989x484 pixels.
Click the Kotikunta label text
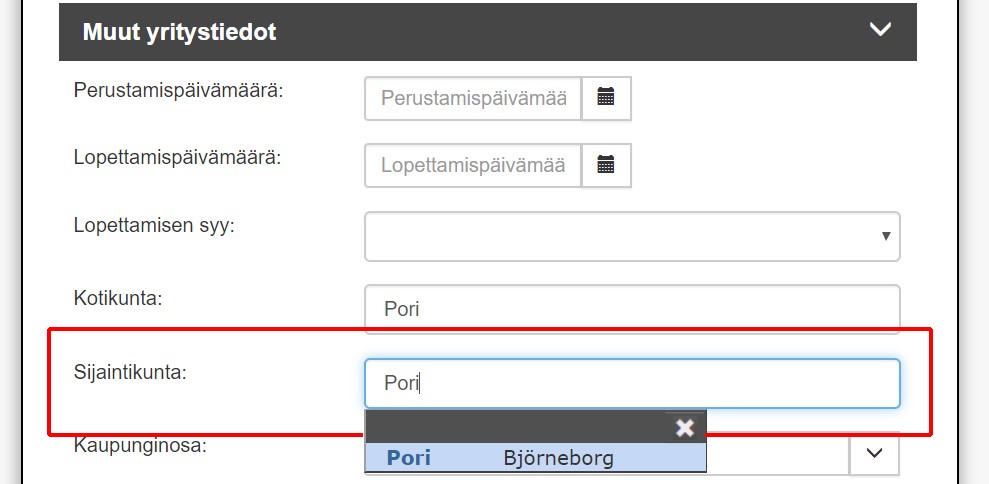(x=118, y=298)
